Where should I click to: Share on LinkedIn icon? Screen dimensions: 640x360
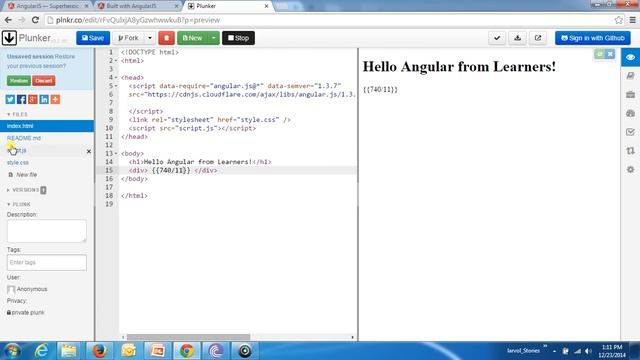pyautogui.click(x=44, y=99)
